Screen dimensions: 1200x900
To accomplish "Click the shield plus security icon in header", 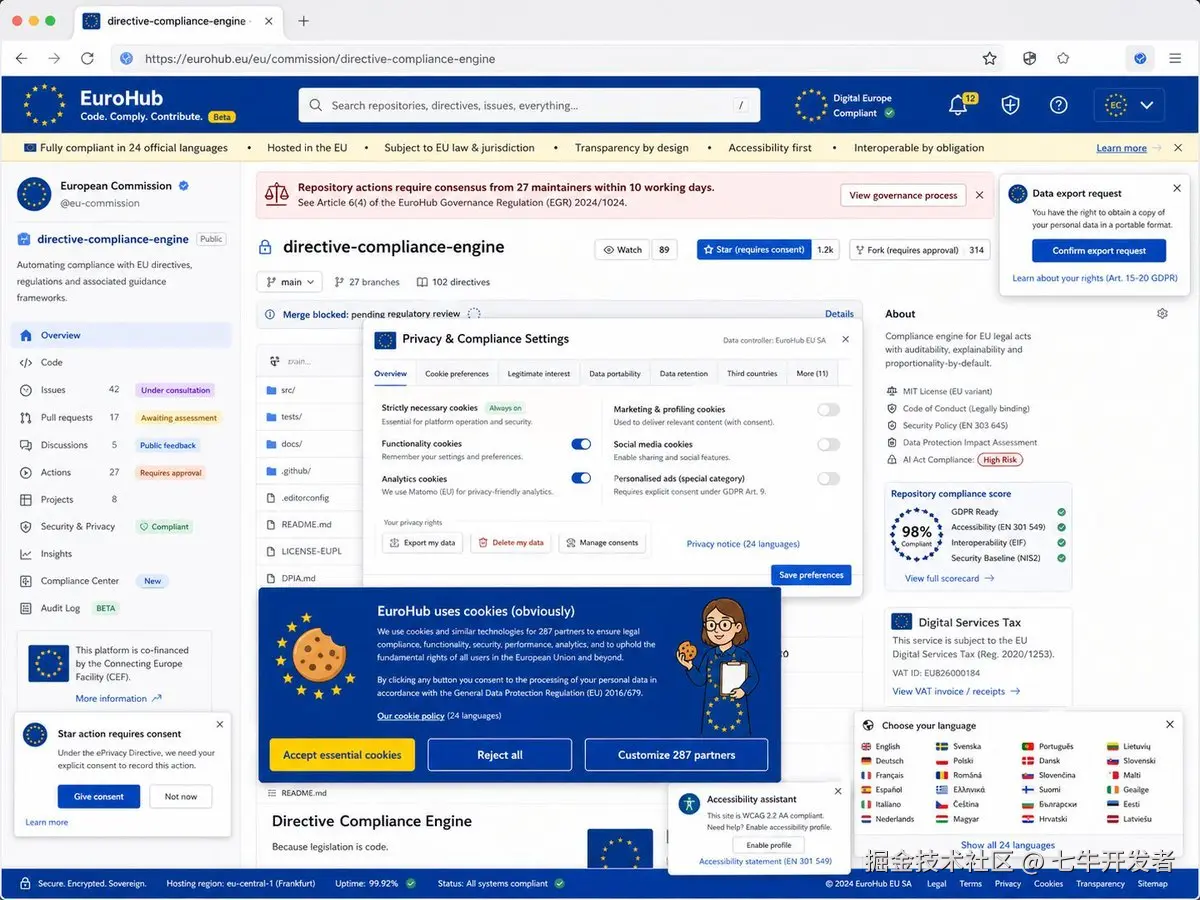I will point(1011,105).
